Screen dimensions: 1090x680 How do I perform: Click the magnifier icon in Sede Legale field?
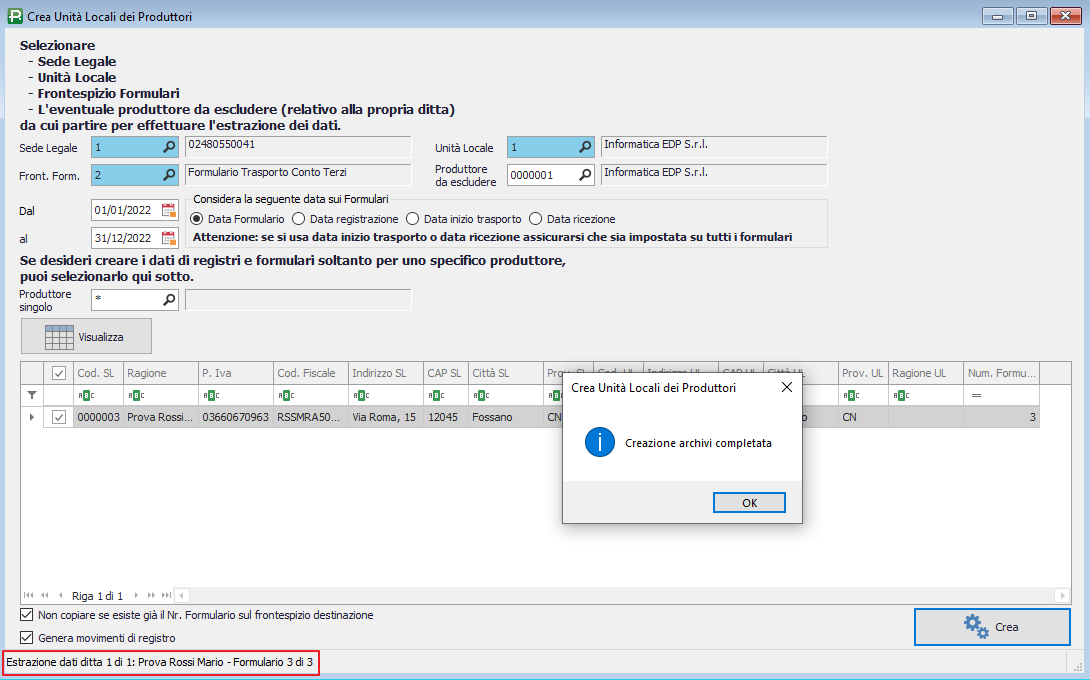coord(169,148)
